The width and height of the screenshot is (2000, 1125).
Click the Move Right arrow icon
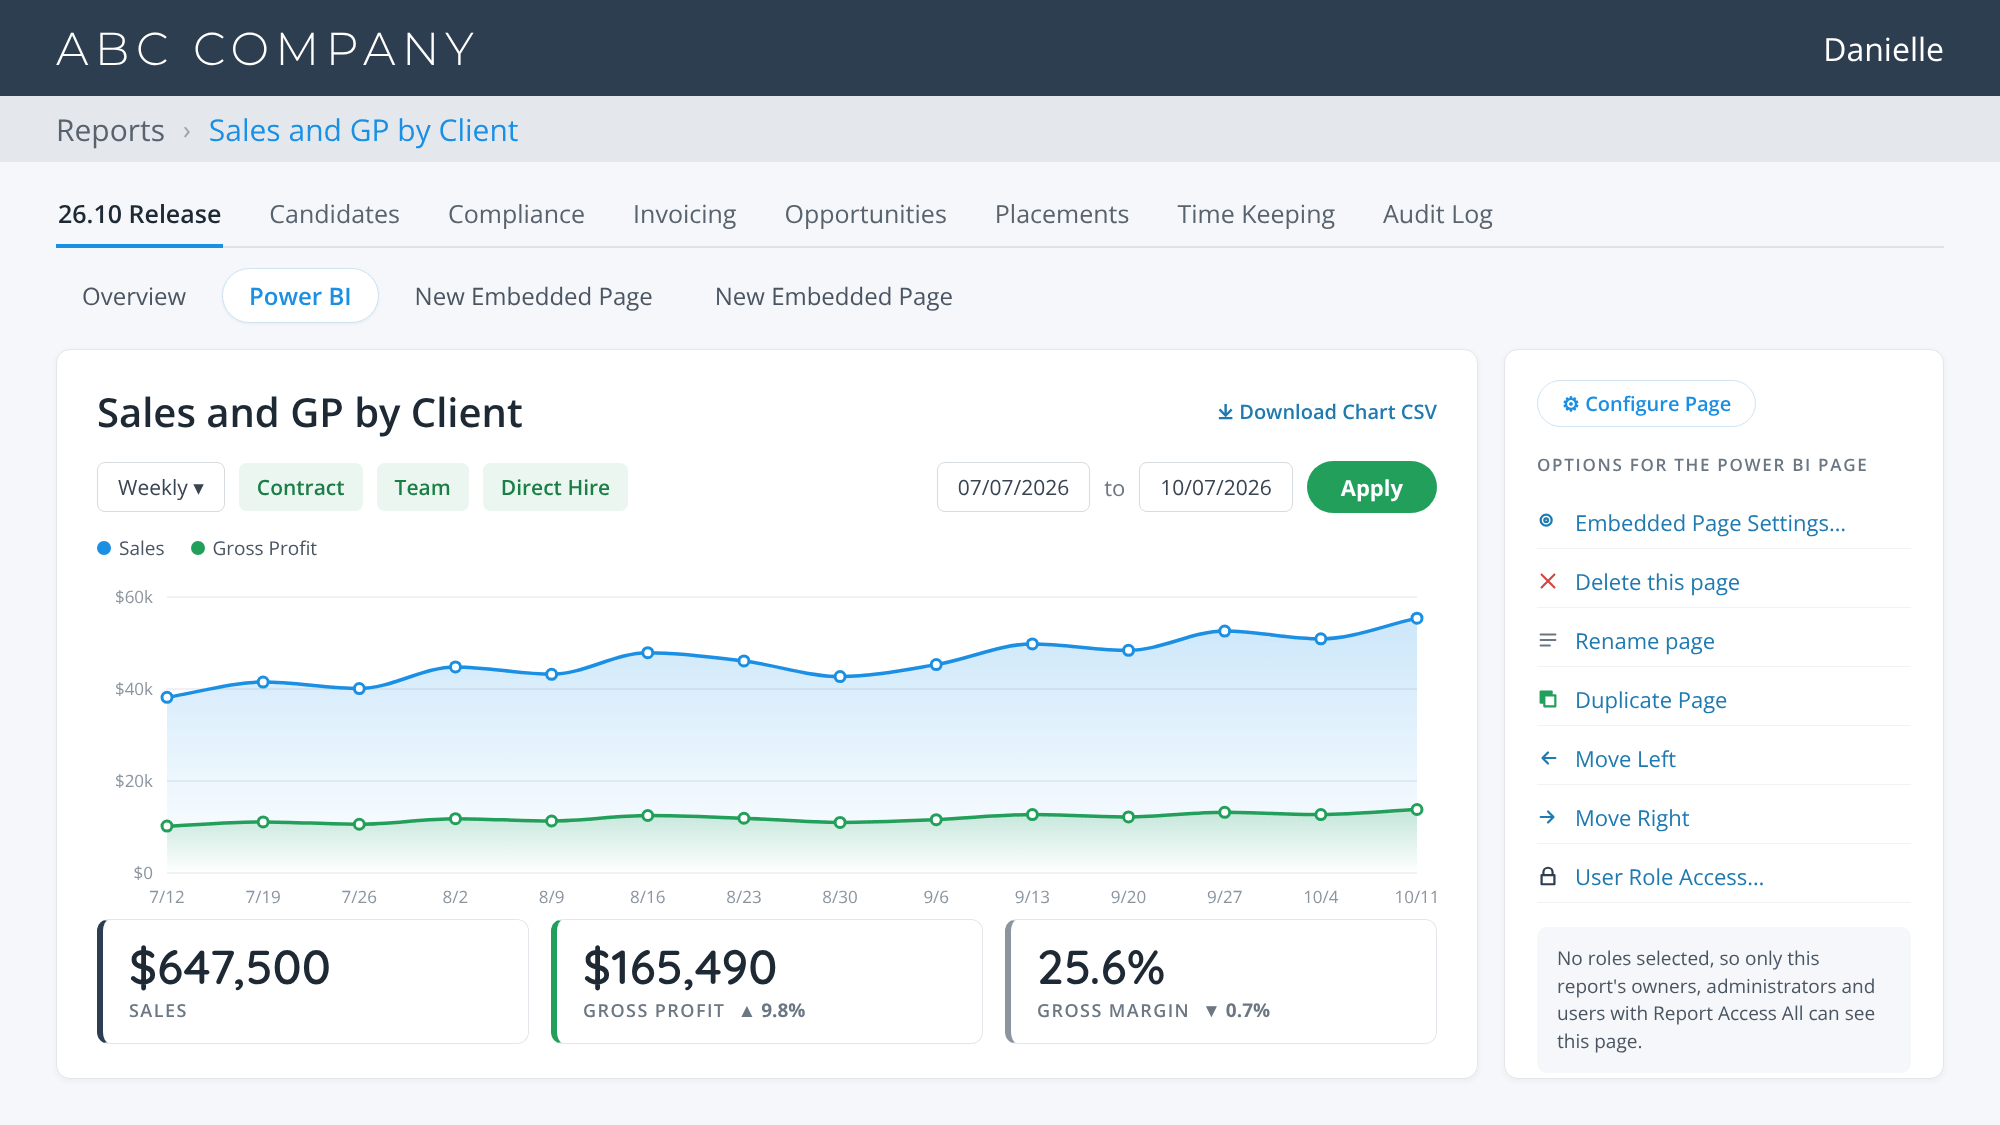[x=1548, y=817]
